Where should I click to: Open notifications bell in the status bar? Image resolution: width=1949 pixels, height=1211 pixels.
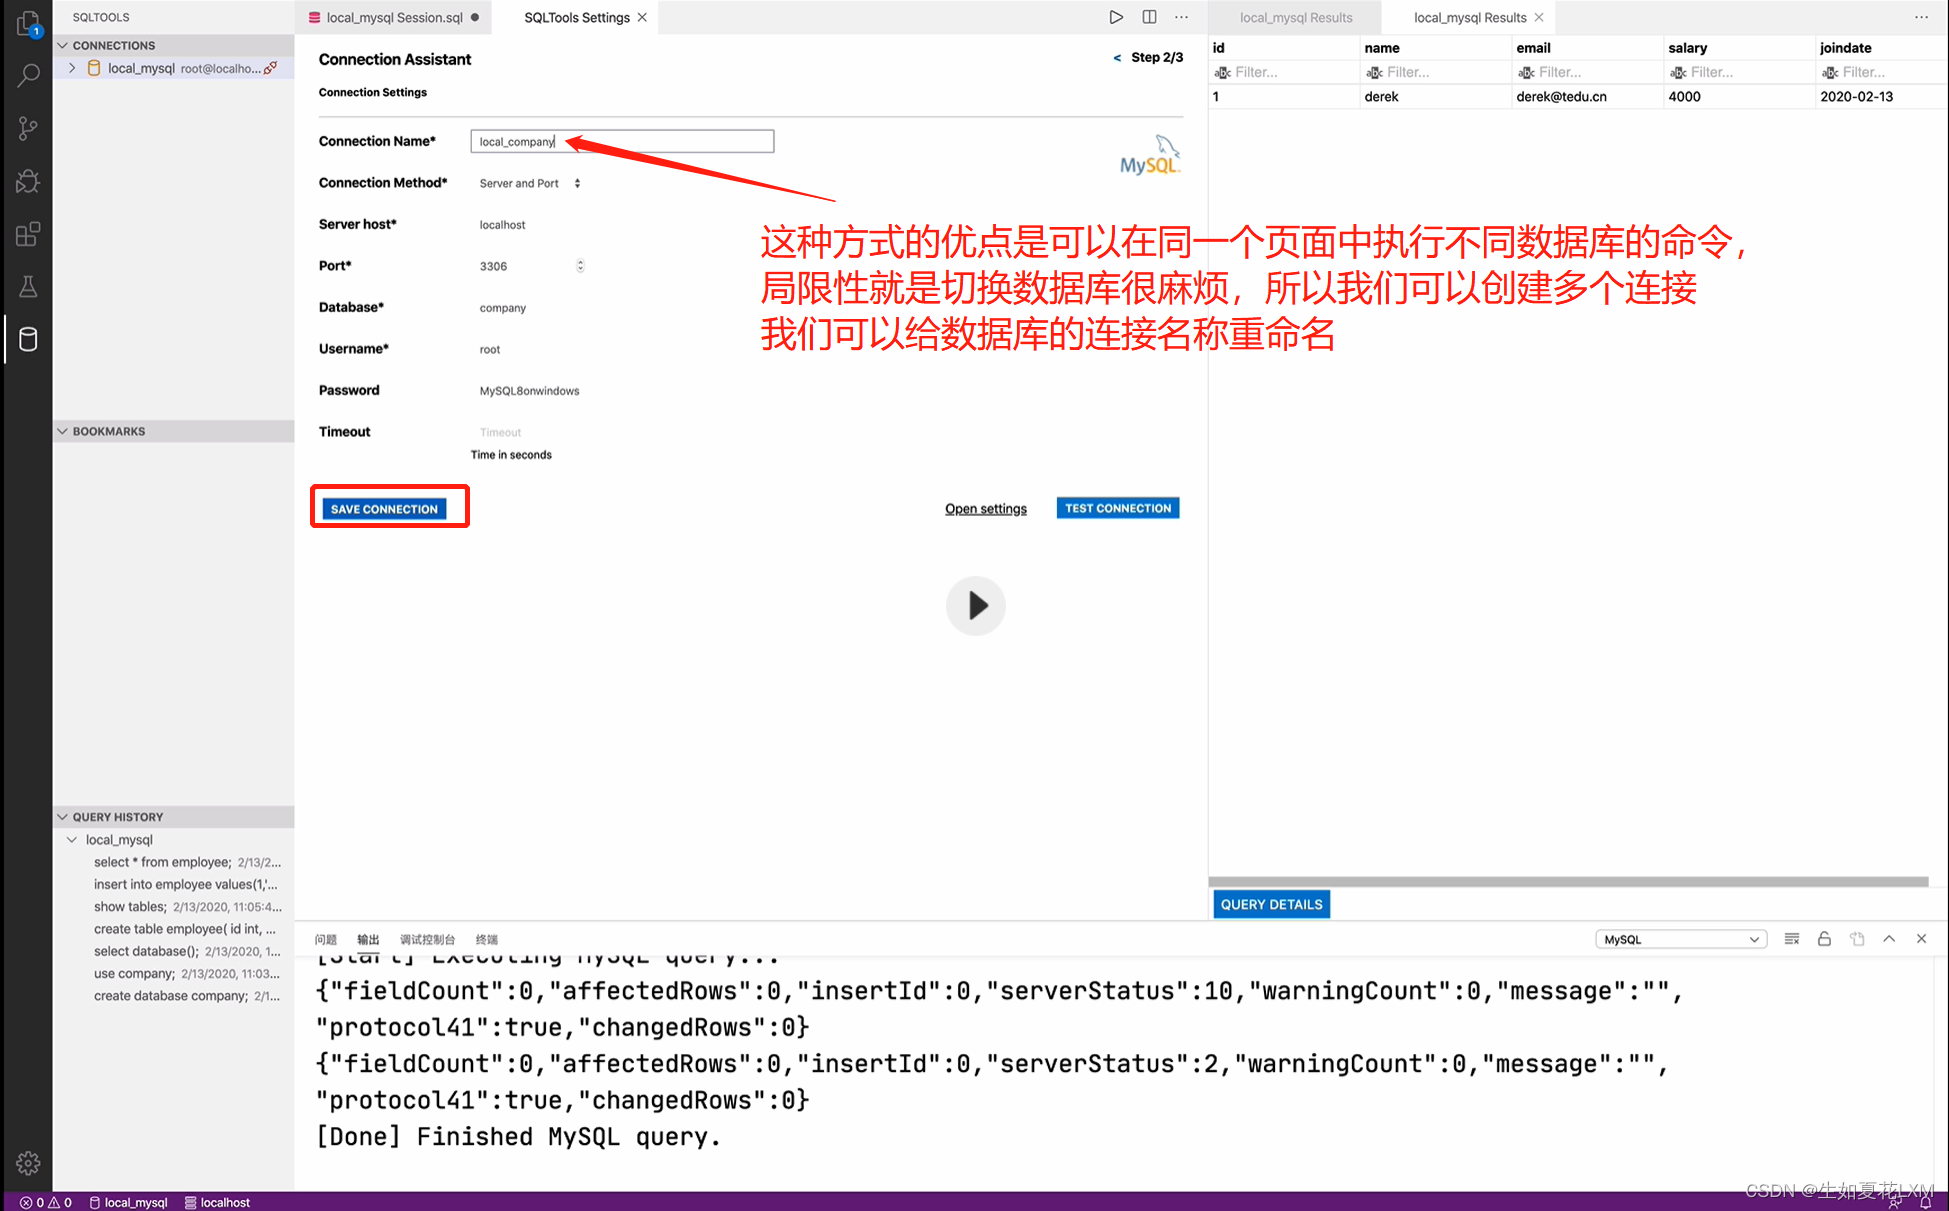[x=1925, y=1202]
